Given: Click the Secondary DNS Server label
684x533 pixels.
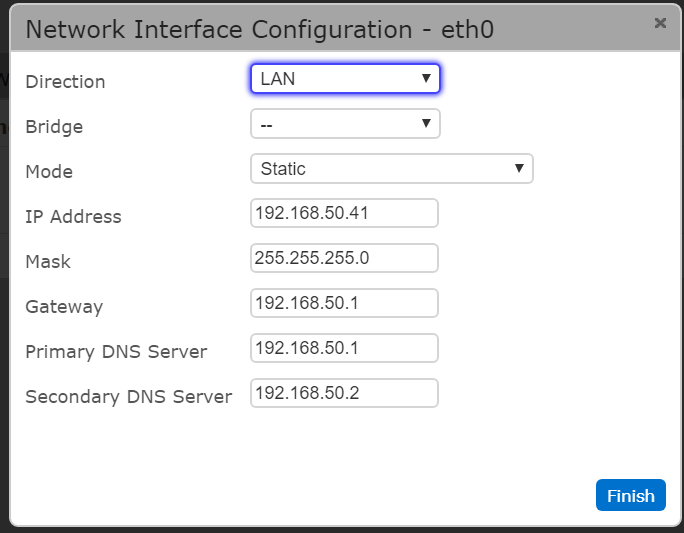Looking at the screenshot, I should coord(128,397).
